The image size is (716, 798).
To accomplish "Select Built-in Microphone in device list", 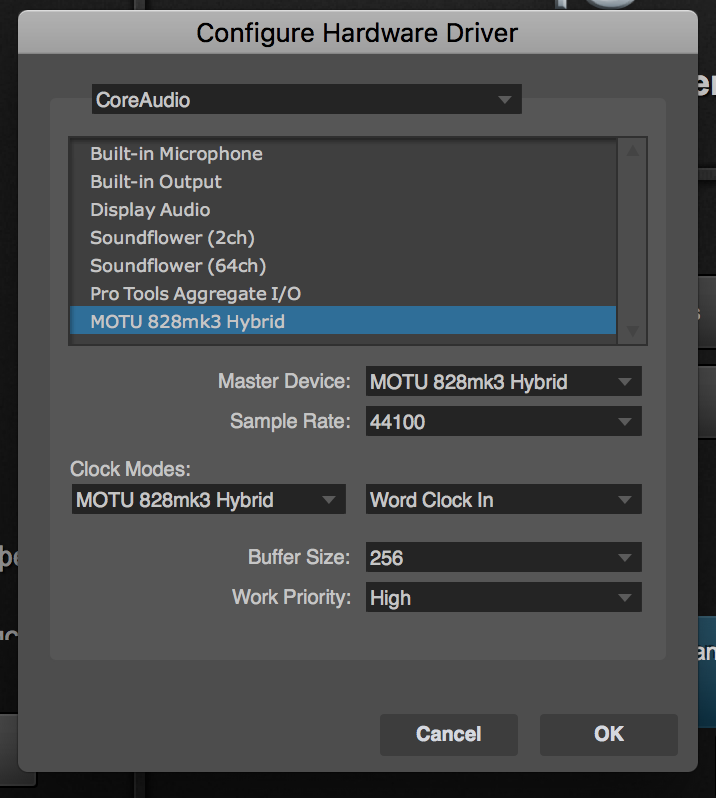I will 176,154.
